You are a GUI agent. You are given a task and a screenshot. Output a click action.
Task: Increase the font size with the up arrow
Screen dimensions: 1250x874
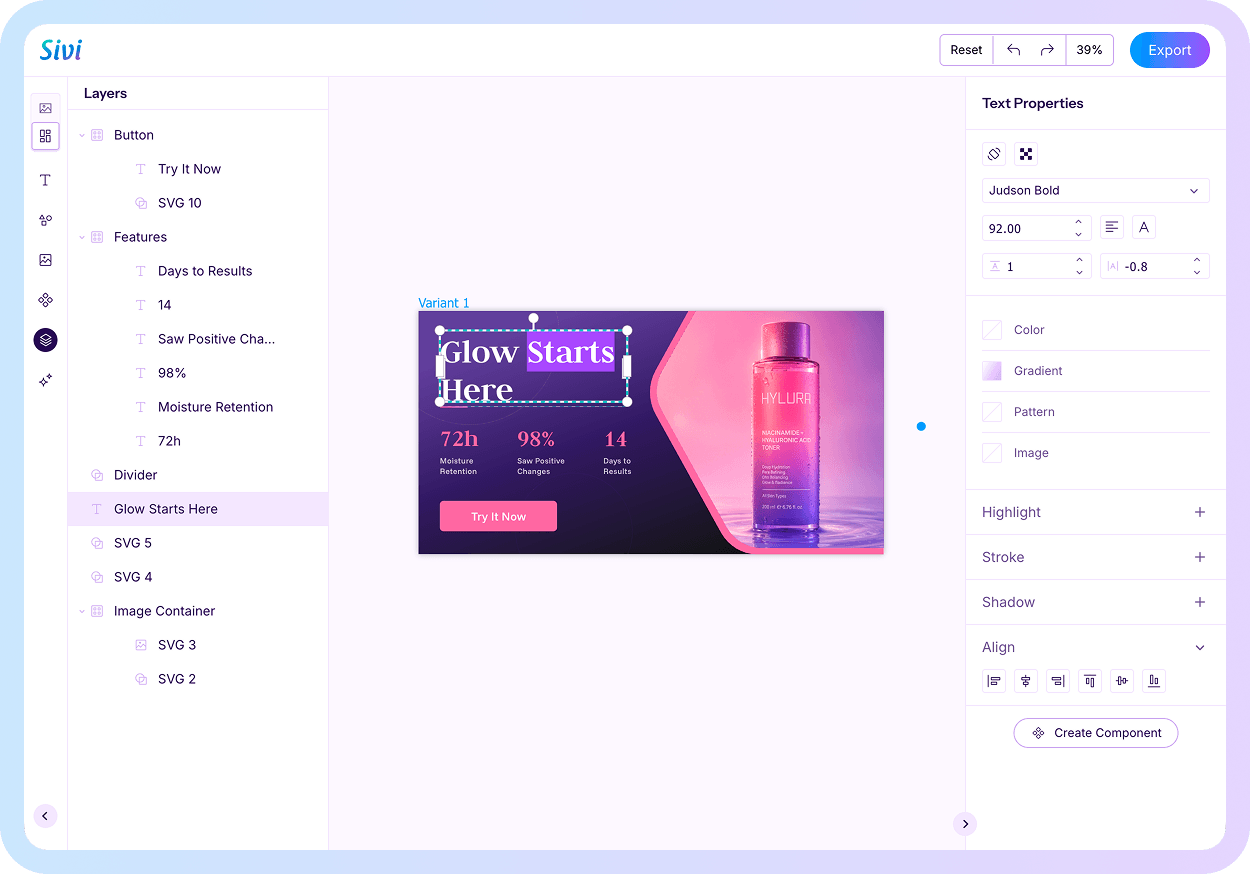tap(1078, 222)
